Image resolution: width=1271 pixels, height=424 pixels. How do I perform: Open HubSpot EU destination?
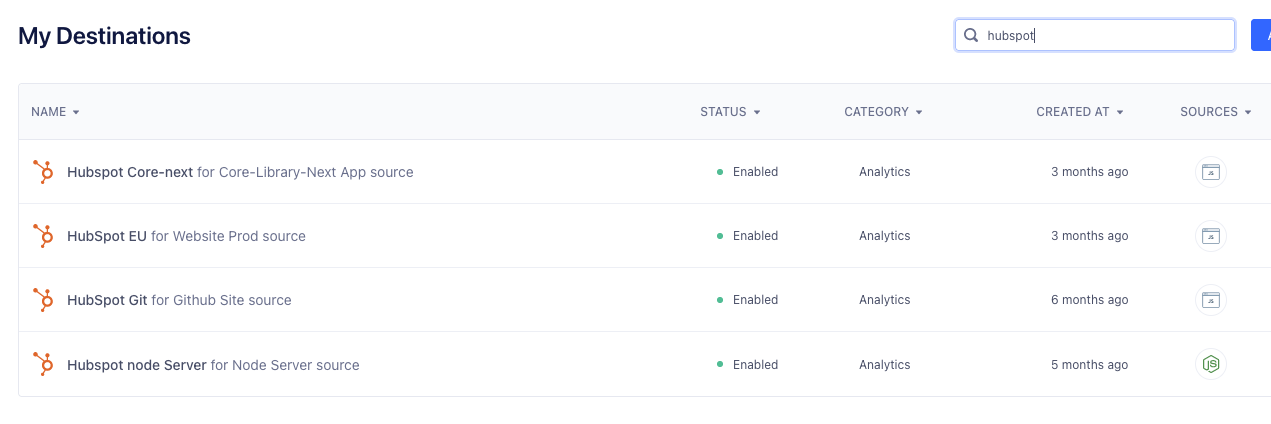coord(107,236)
